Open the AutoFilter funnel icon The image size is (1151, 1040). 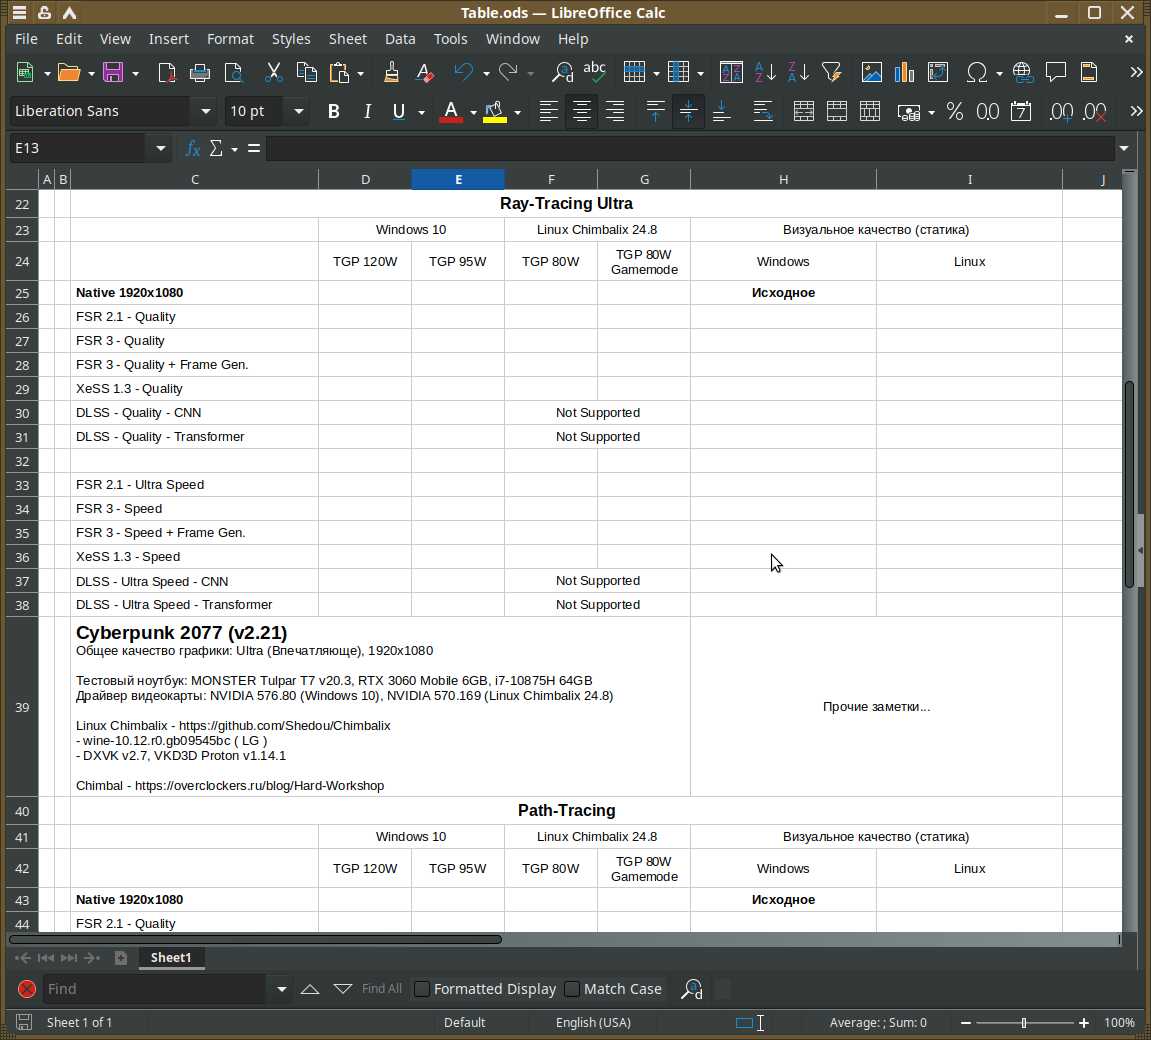click(831, 72)
